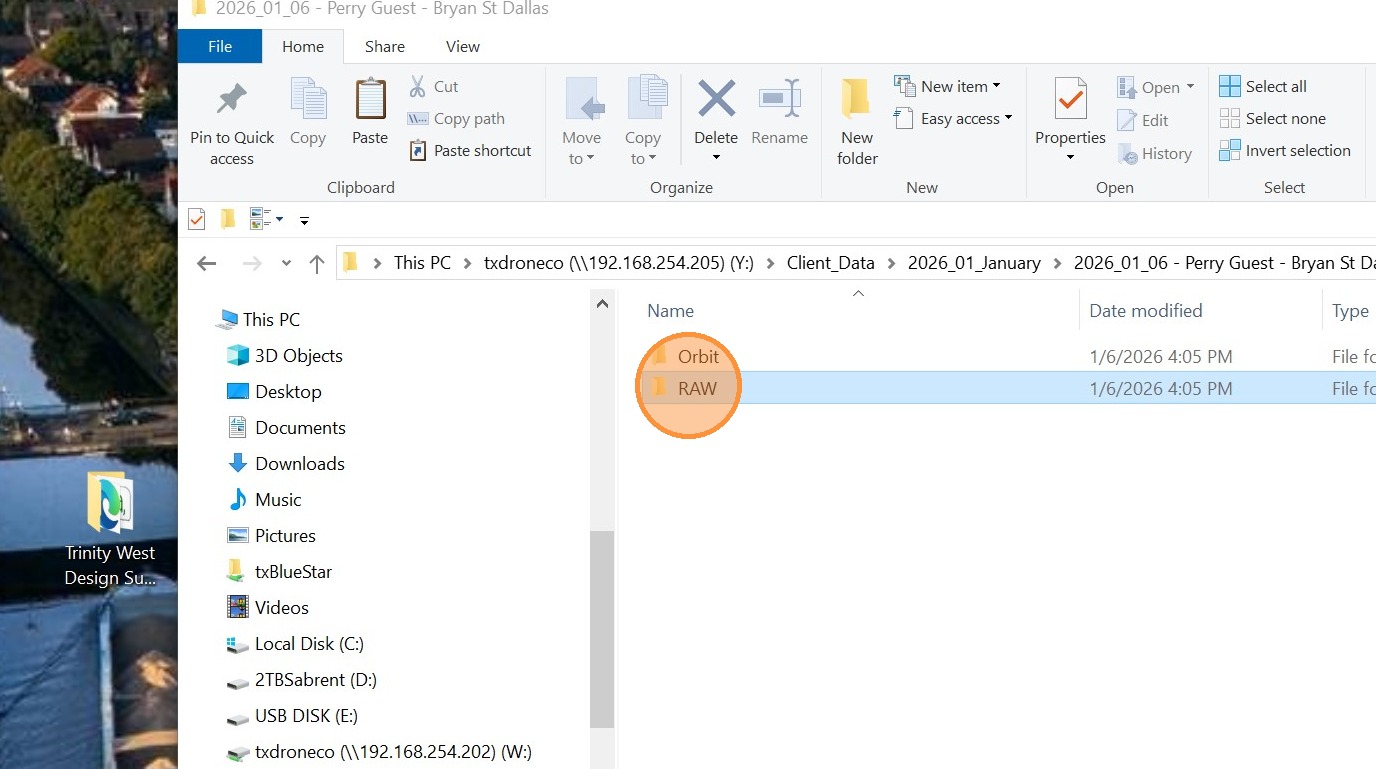The image size is (1376, 769).
Task: Open the File tab
Action: [x=220, y=47]
